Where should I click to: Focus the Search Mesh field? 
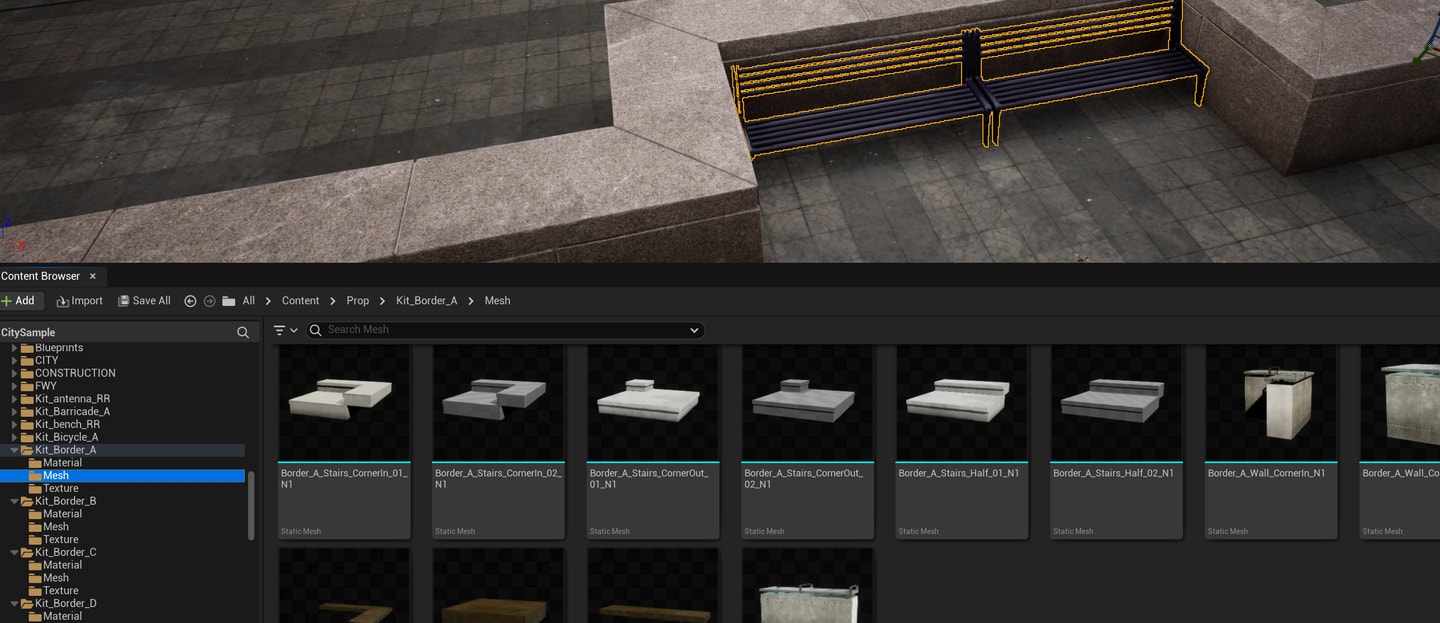click(505, 330)
